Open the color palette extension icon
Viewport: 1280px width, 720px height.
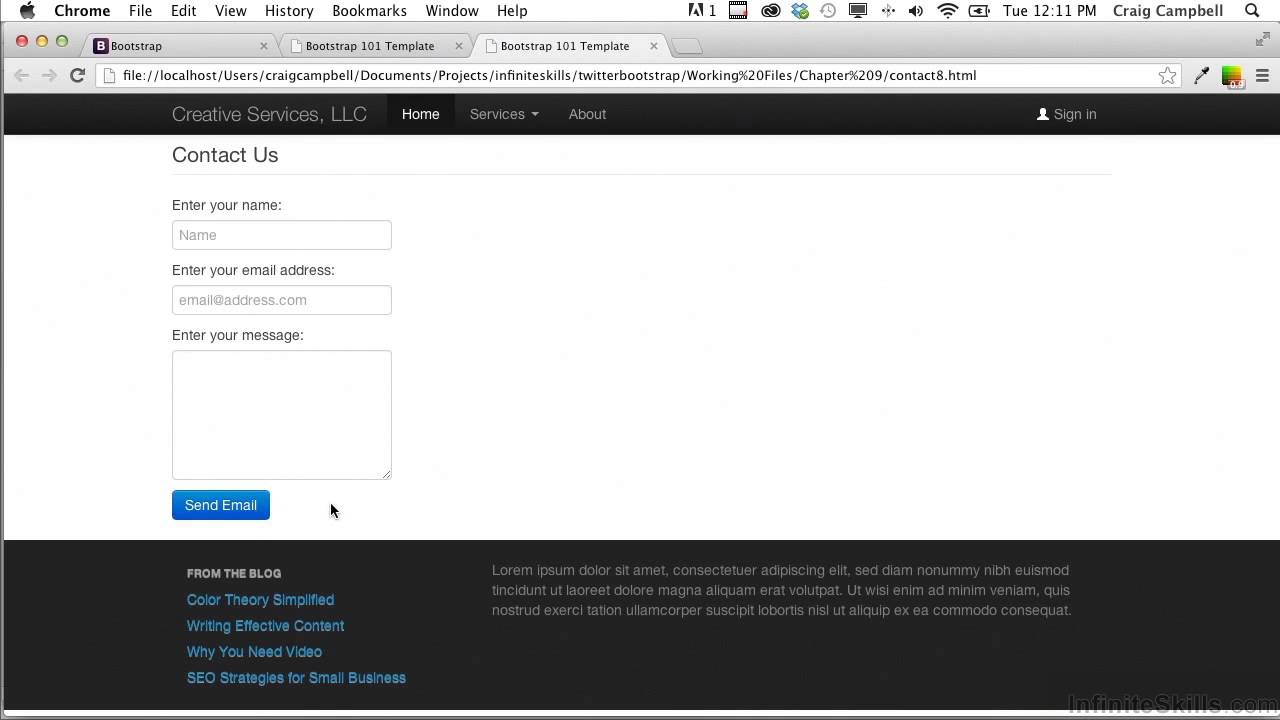click(1232, 76)
